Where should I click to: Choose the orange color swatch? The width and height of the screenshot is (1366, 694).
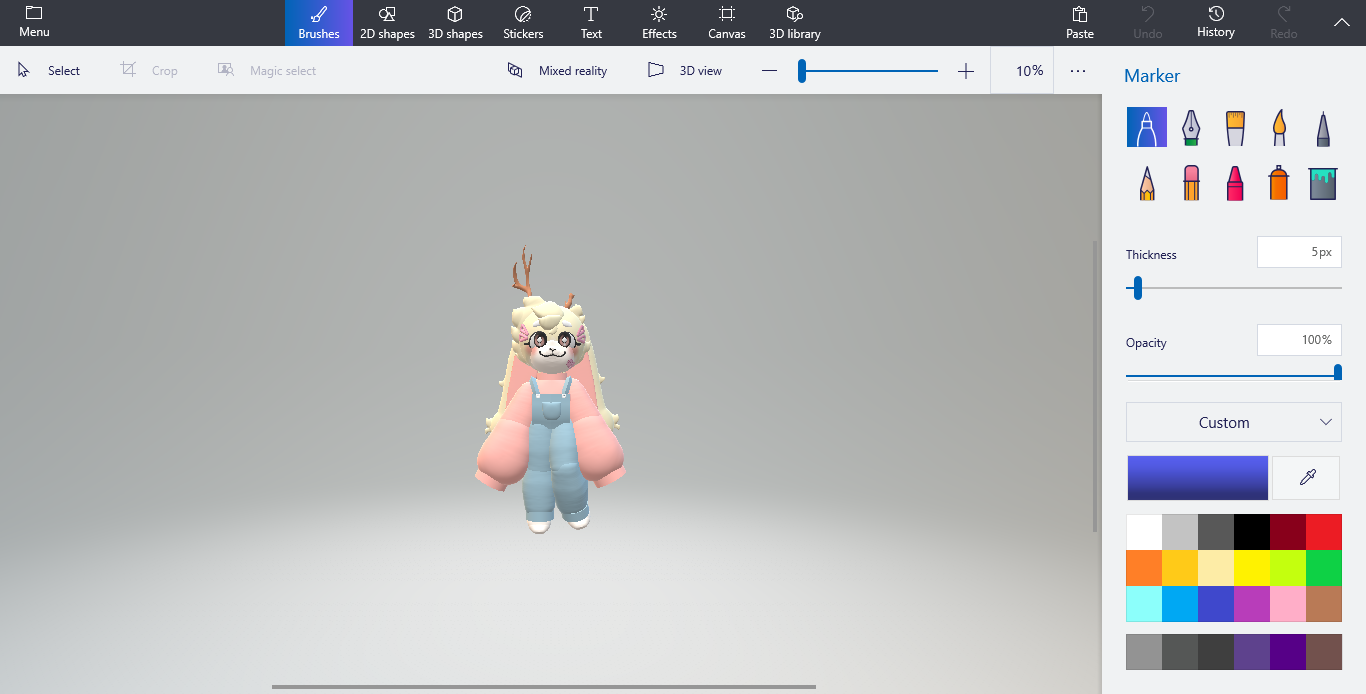[1144, 568]
